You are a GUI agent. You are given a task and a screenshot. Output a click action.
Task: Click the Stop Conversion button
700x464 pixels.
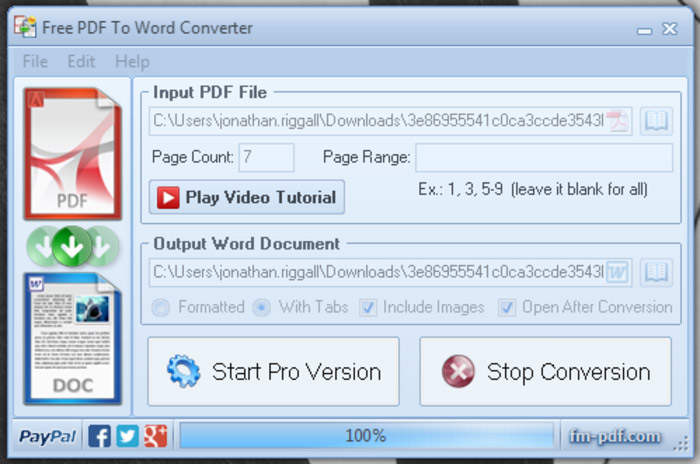(546, 372)
